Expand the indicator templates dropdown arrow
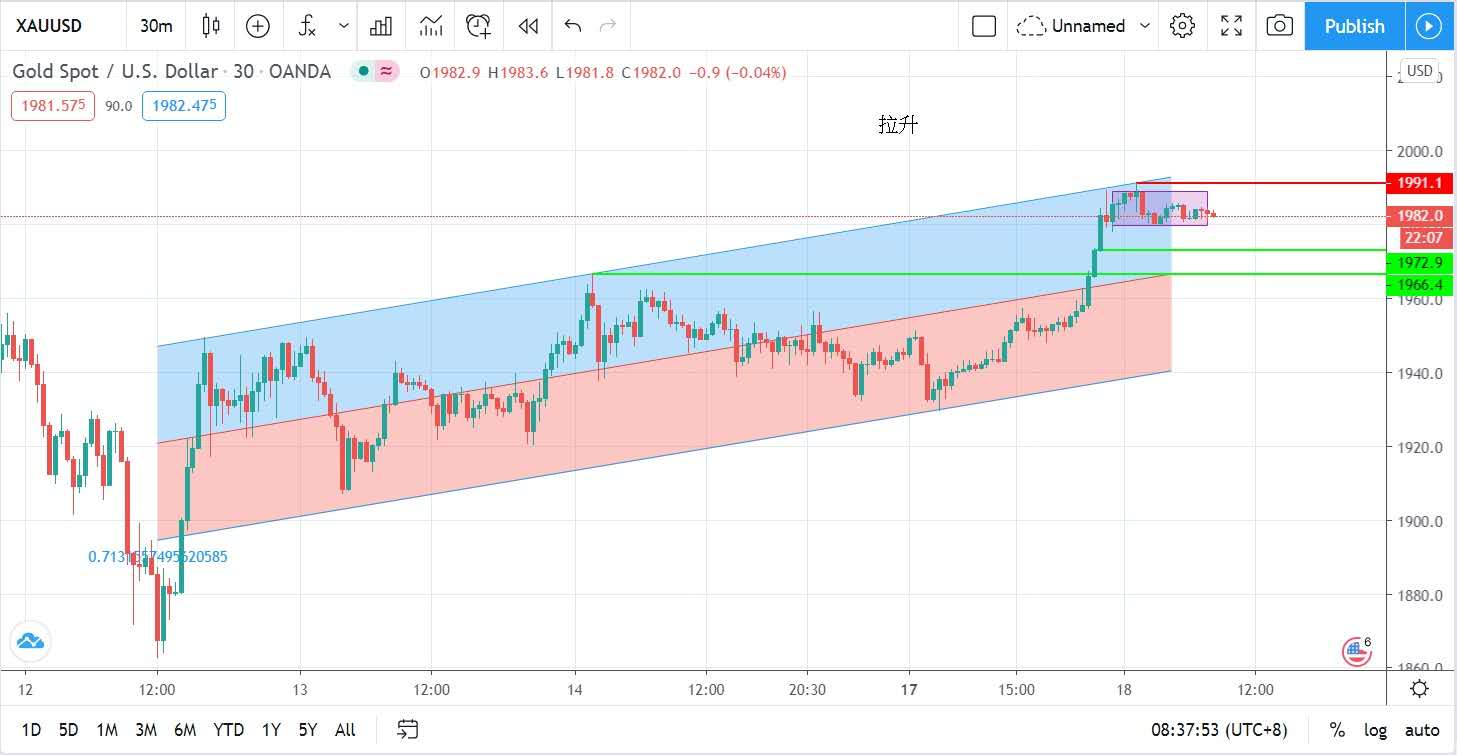The height and width of the screenshot is (755, 1457). coord(344,26)
